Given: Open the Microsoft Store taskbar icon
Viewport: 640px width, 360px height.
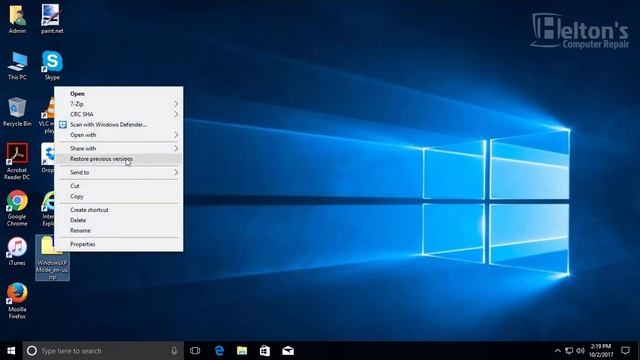Looking at the screenshot, I should (265, 351).
